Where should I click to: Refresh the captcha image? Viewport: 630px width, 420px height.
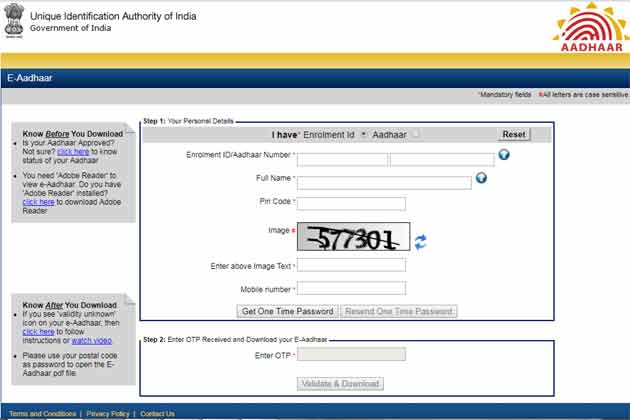[421, 241]
